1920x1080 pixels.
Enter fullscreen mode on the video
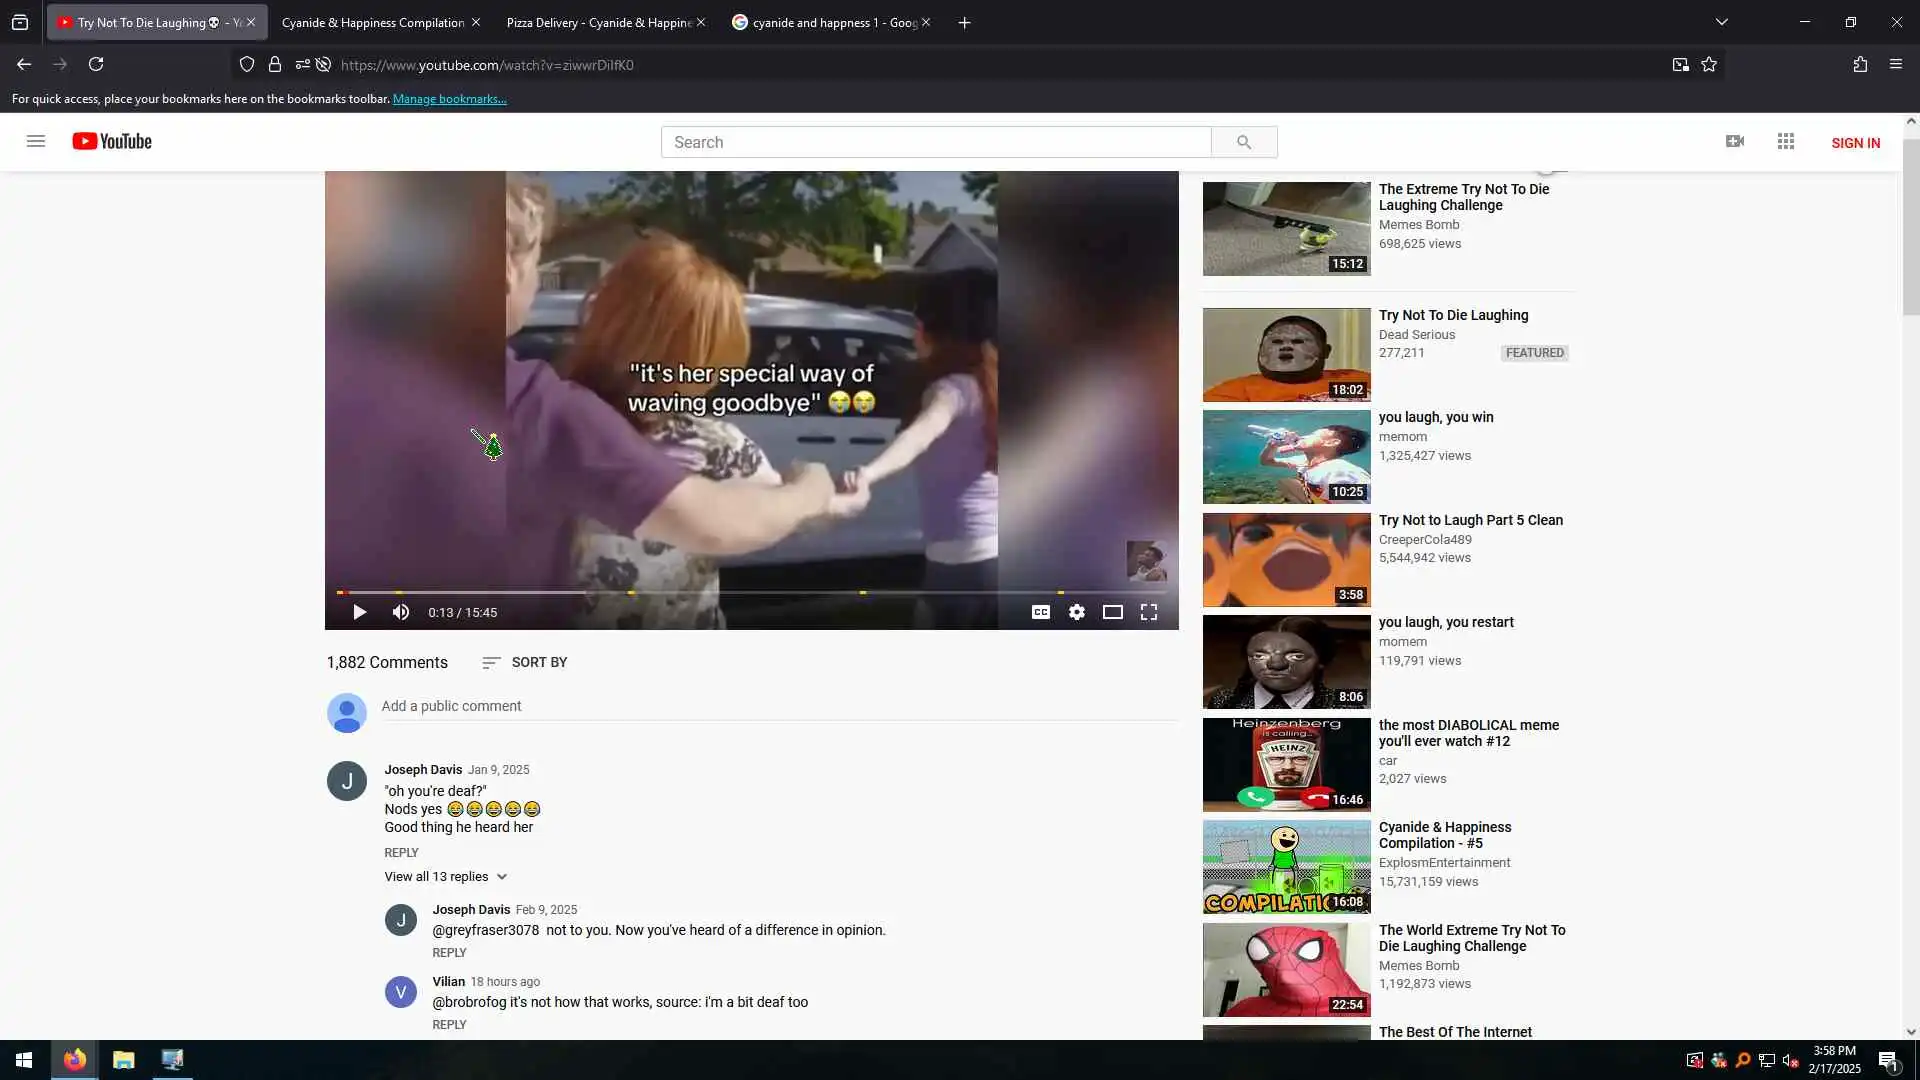(1148, 612)
